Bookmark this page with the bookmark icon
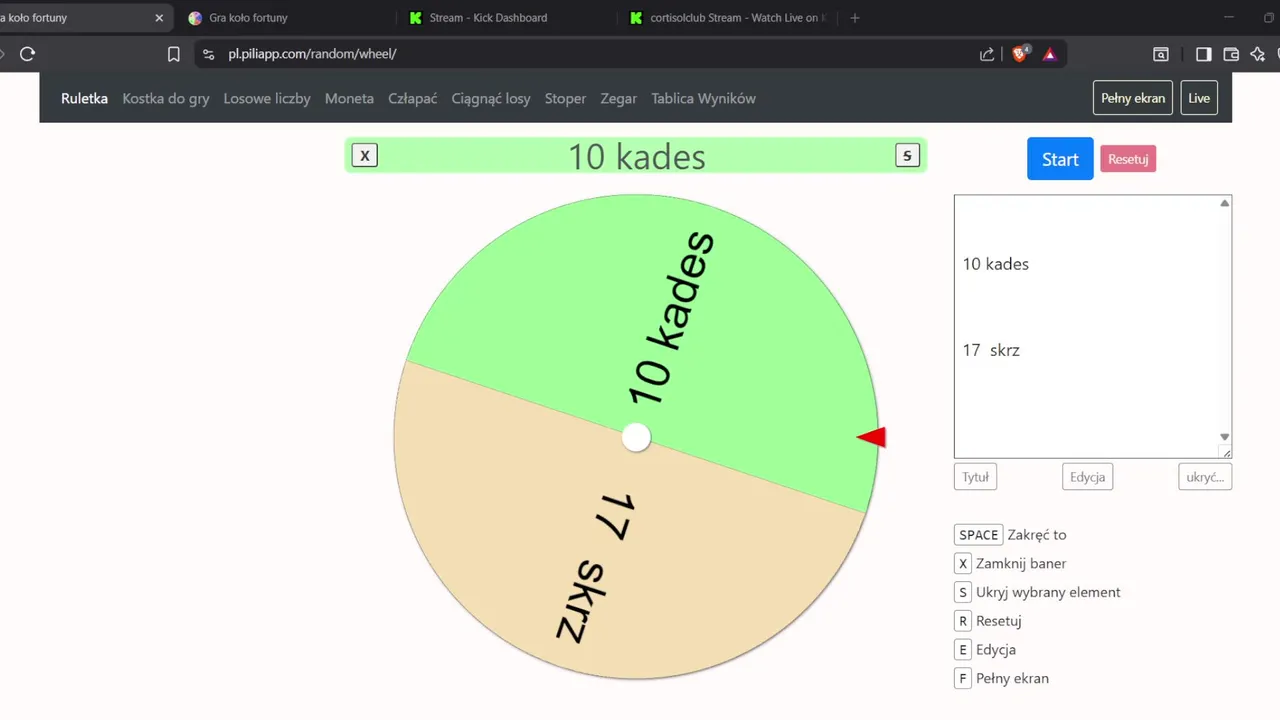1280x720 pixels. click(x=173, y=54)
